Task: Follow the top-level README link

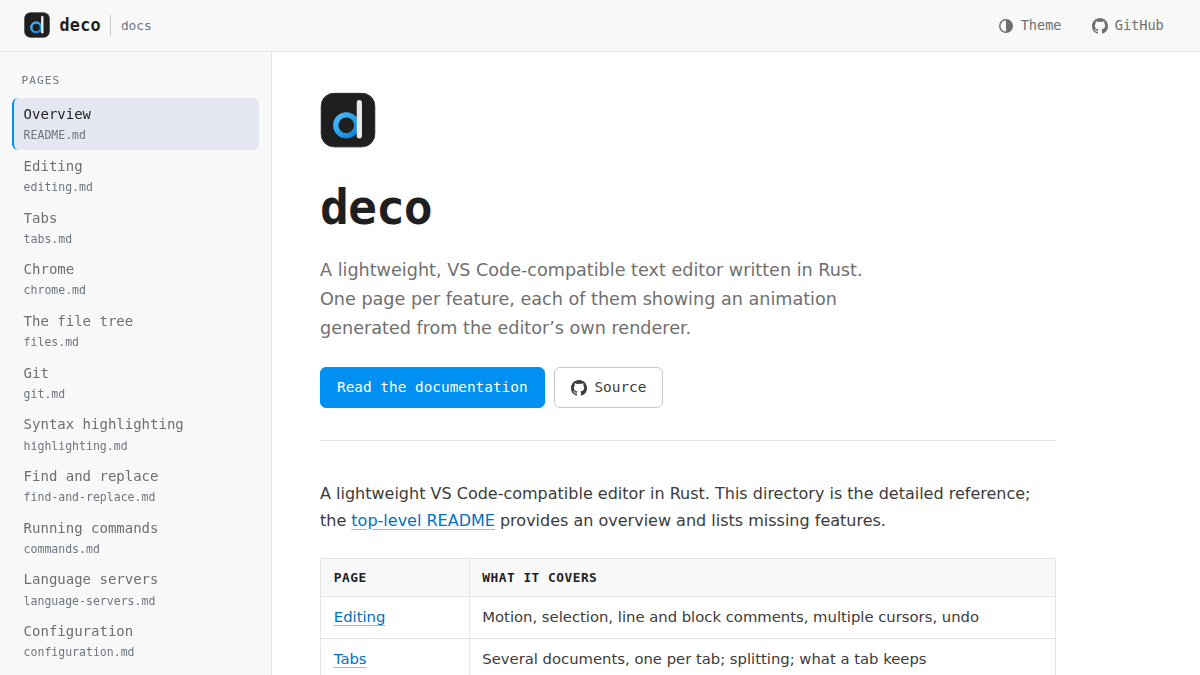Action: (423, 520)
